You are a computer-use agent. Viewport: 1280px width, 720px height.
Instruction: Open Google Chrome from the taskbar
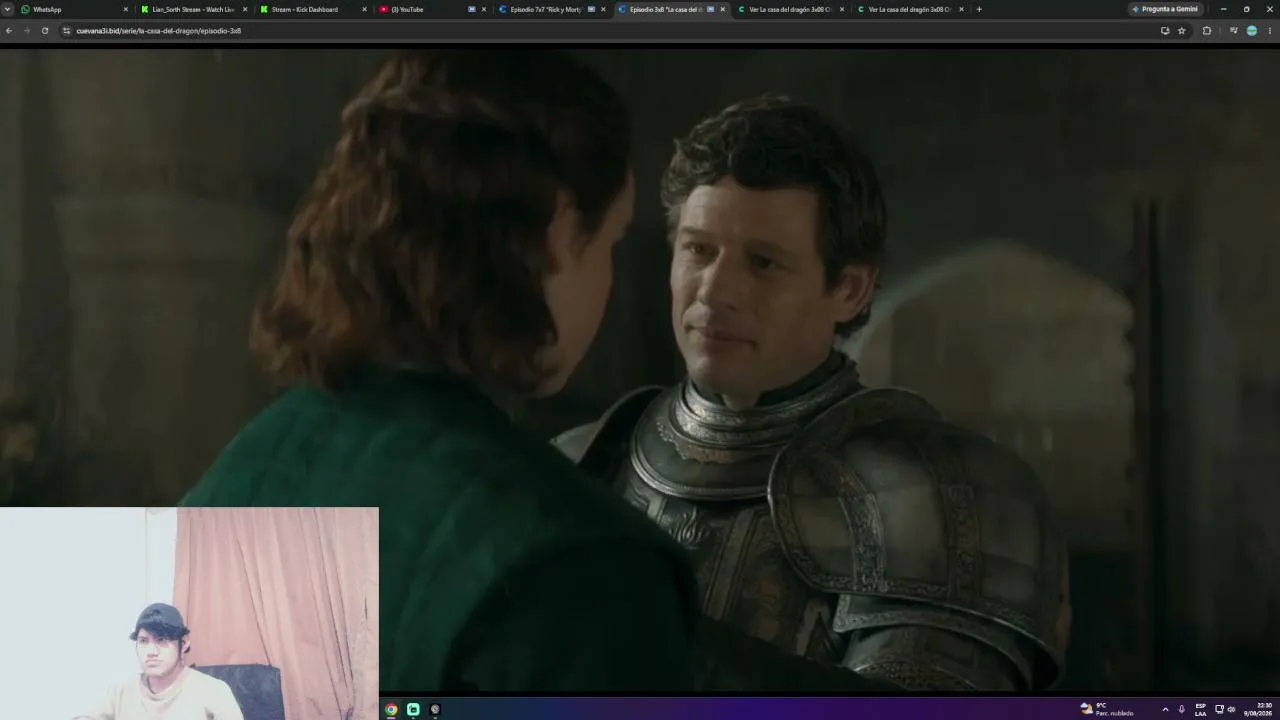tap(391, 709)
